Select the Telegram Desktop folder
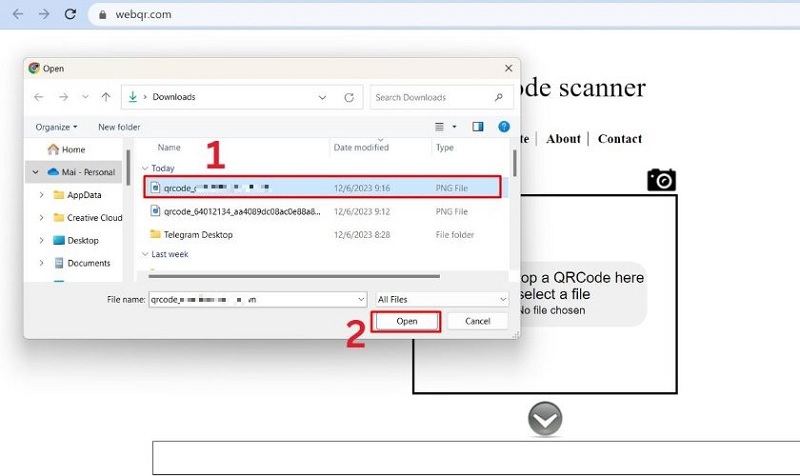Image resolution: width=800 pixels, height=476 pixels. point(197,234)
